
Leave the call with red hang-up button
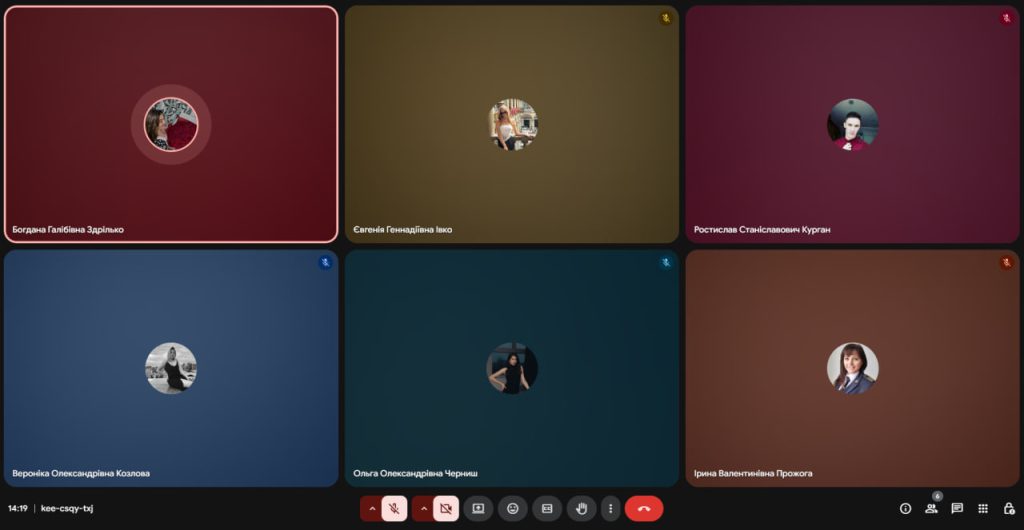tap(644, 508)
